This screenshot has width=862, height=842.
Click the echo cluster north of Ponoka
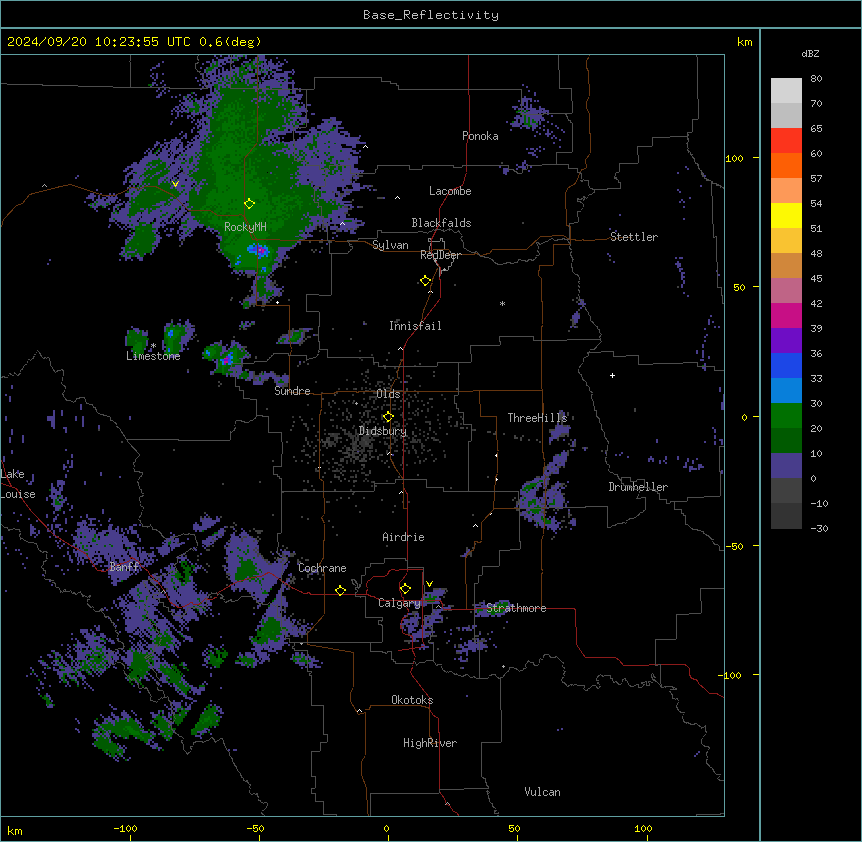532,117
